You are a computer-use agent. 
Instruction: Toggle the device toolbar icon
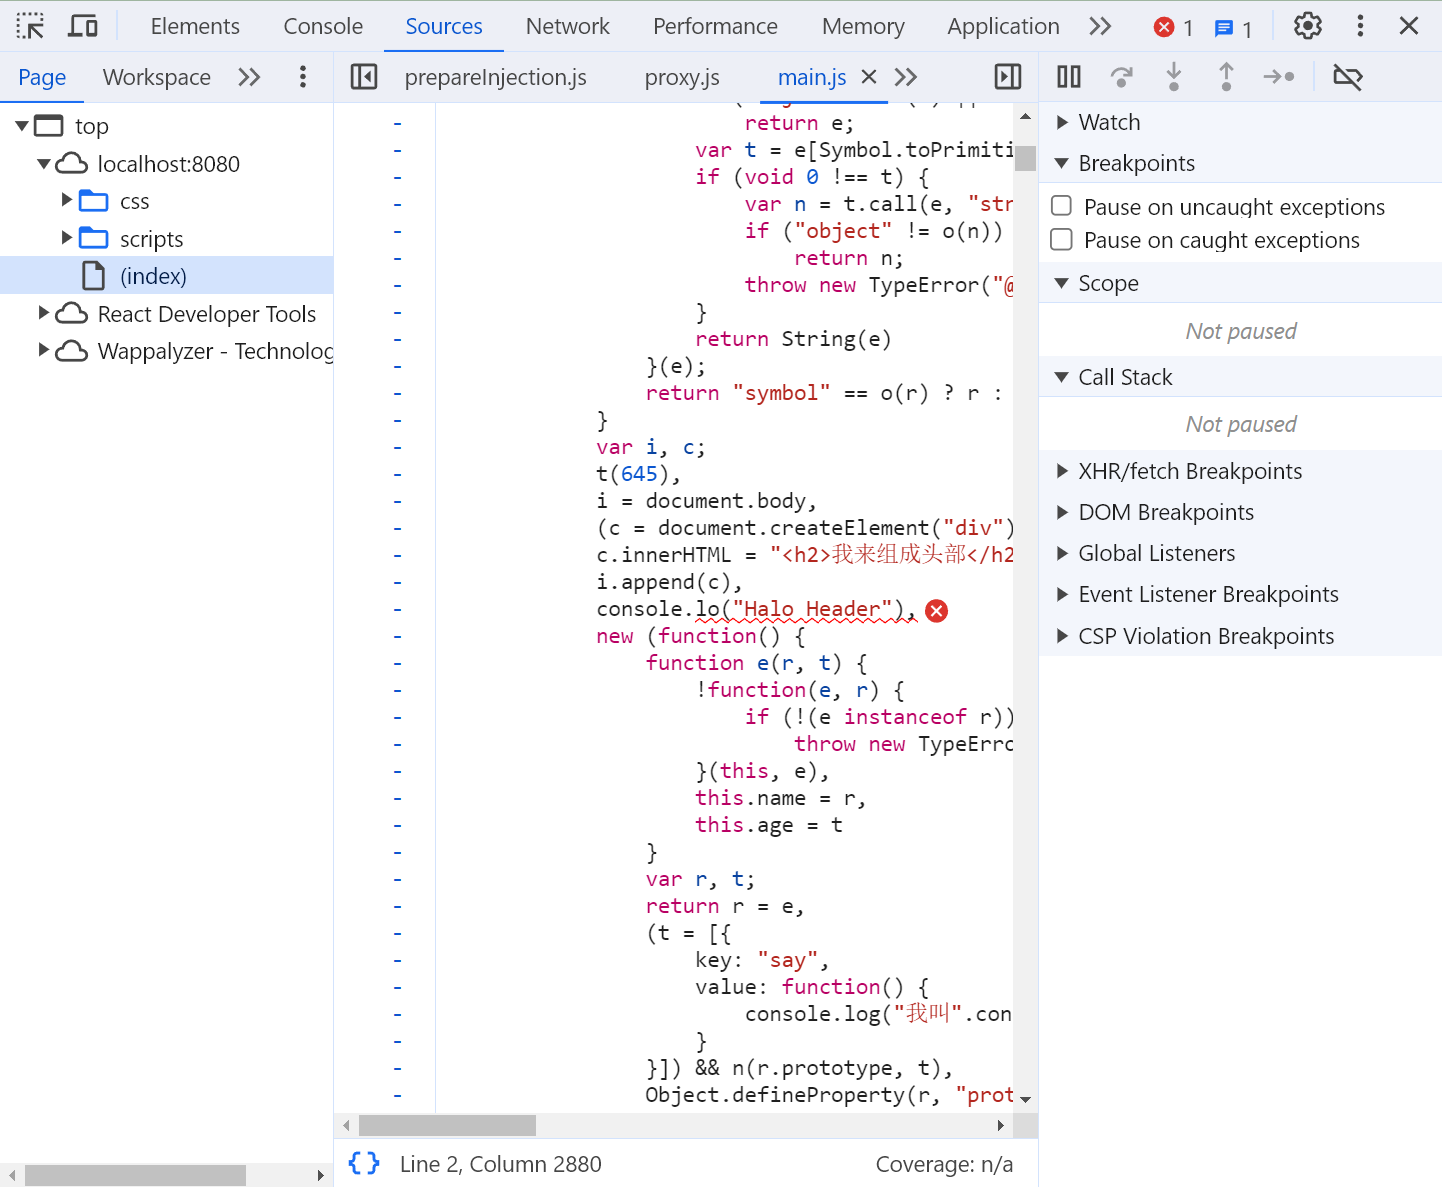(83, 26)
